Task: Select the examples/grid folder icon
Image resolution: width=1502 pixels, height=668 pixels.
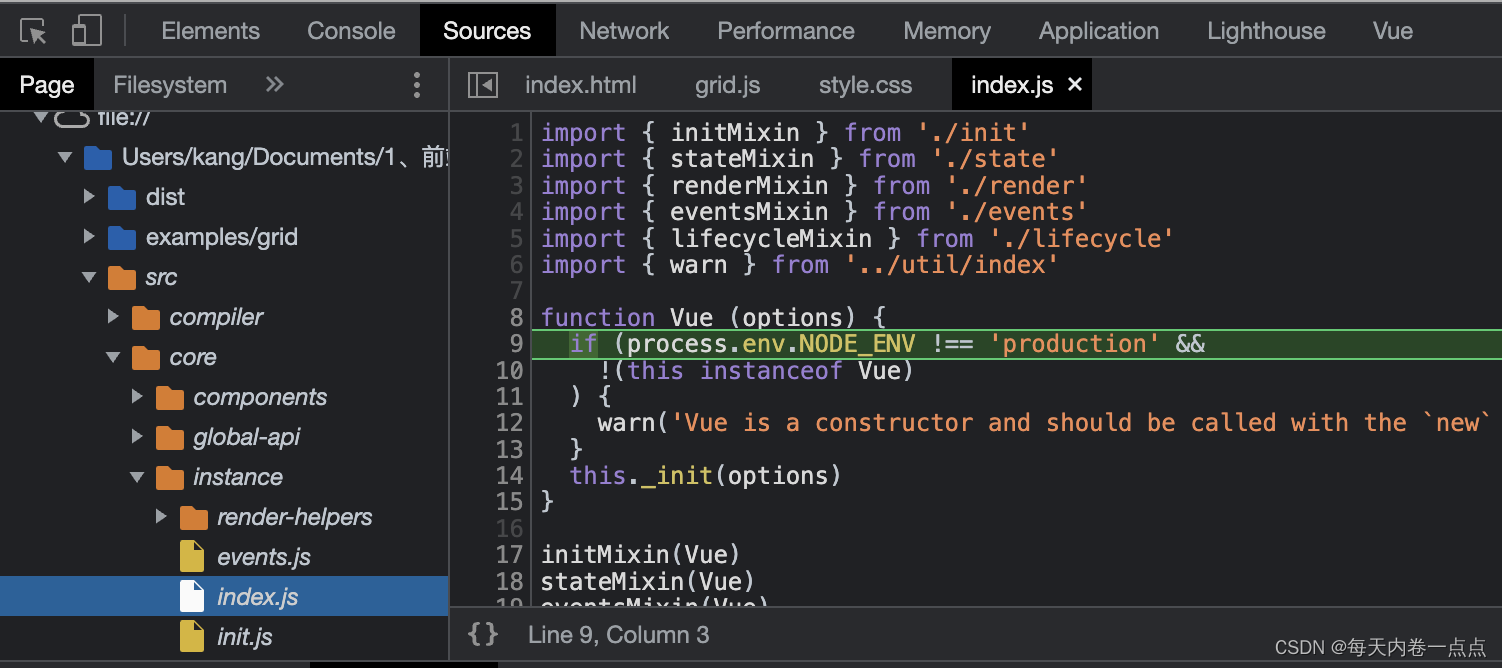Action: 122,237
